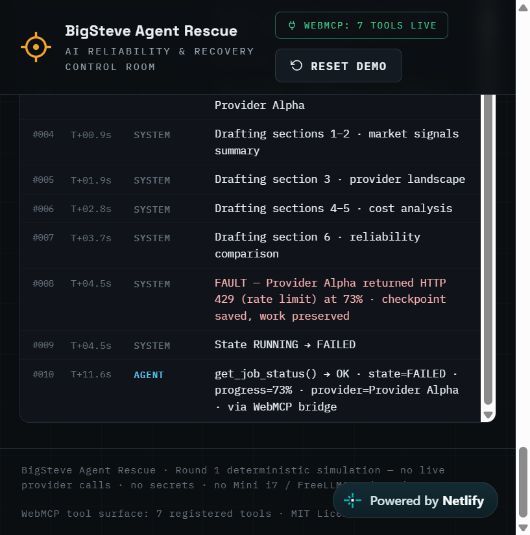530x535 pixels.
Task: Click the Netlify logo icon
Action: 352,501
